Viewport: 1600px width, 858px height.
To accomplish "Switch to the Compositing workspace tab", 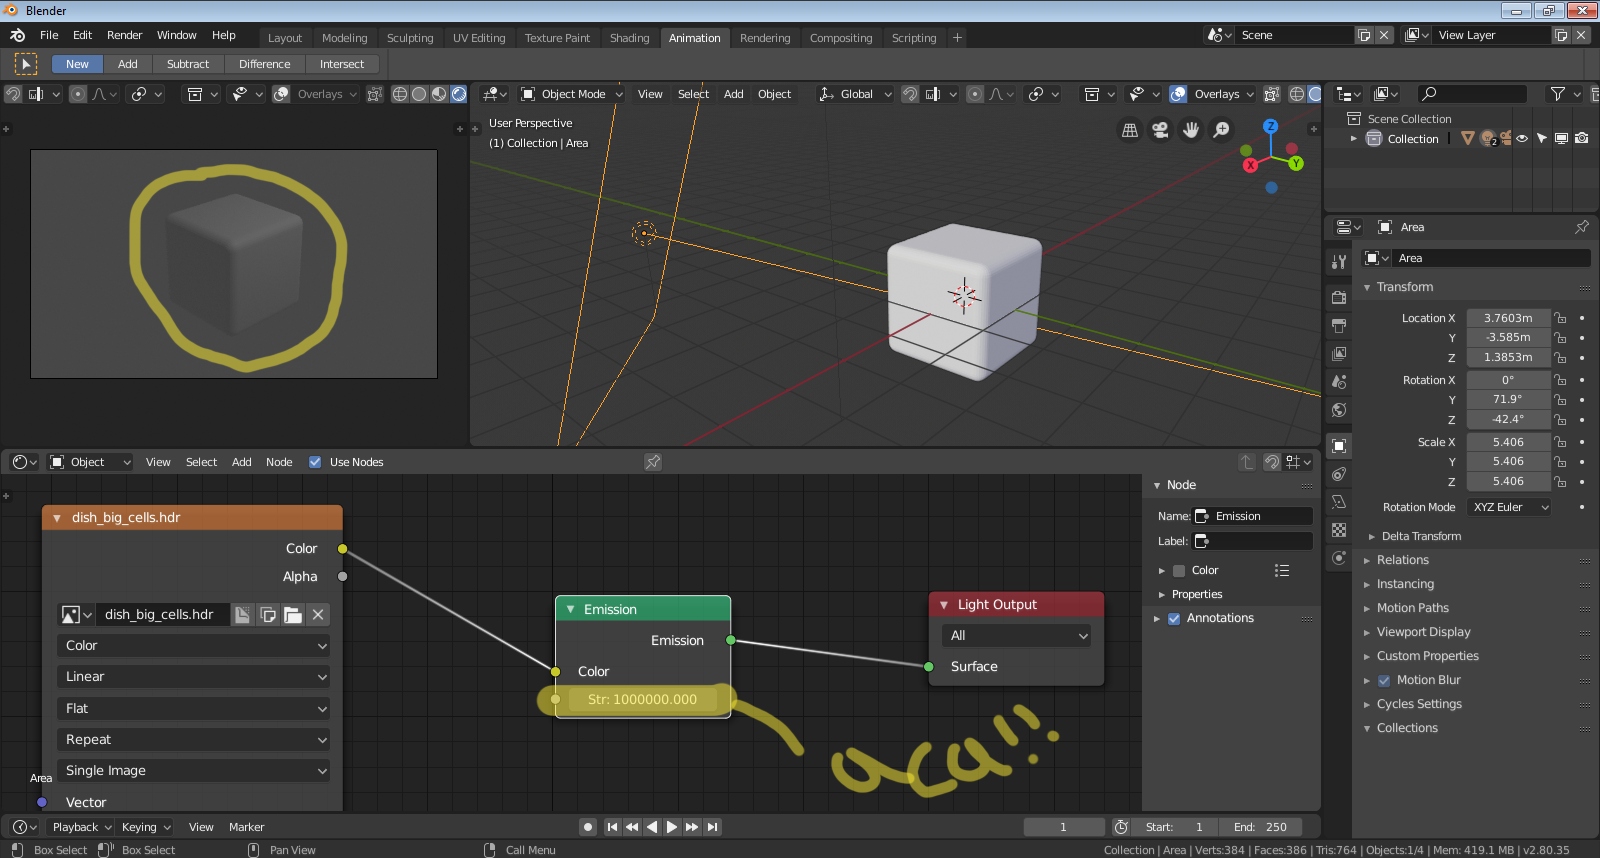I will pos(841,38).
